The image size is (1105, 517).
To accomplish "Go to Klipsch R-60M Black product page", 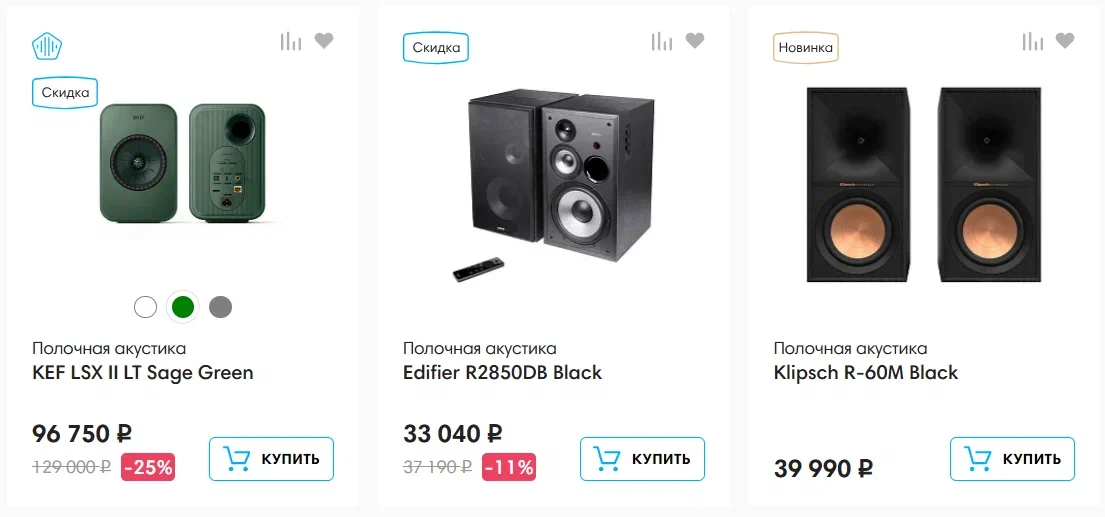I will 866,373.
